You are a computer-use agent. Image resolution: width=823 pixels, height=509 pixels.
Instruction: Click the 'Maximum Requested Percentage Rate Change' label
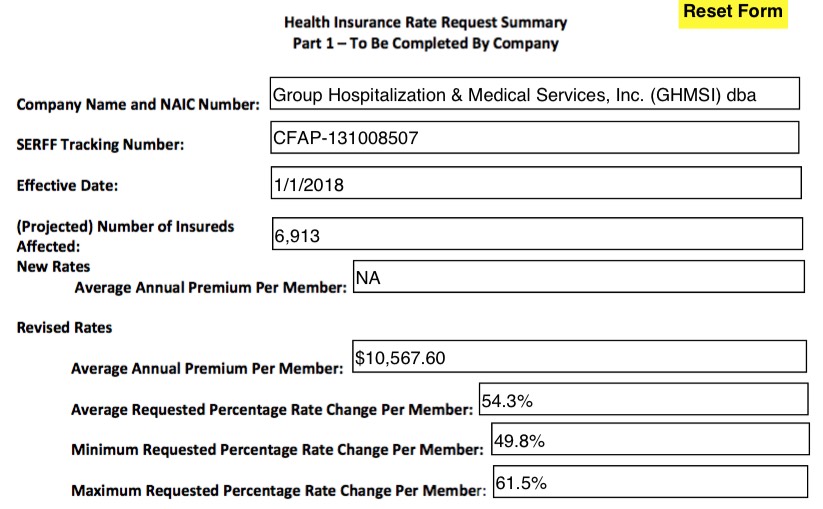[x=278, y=491]
